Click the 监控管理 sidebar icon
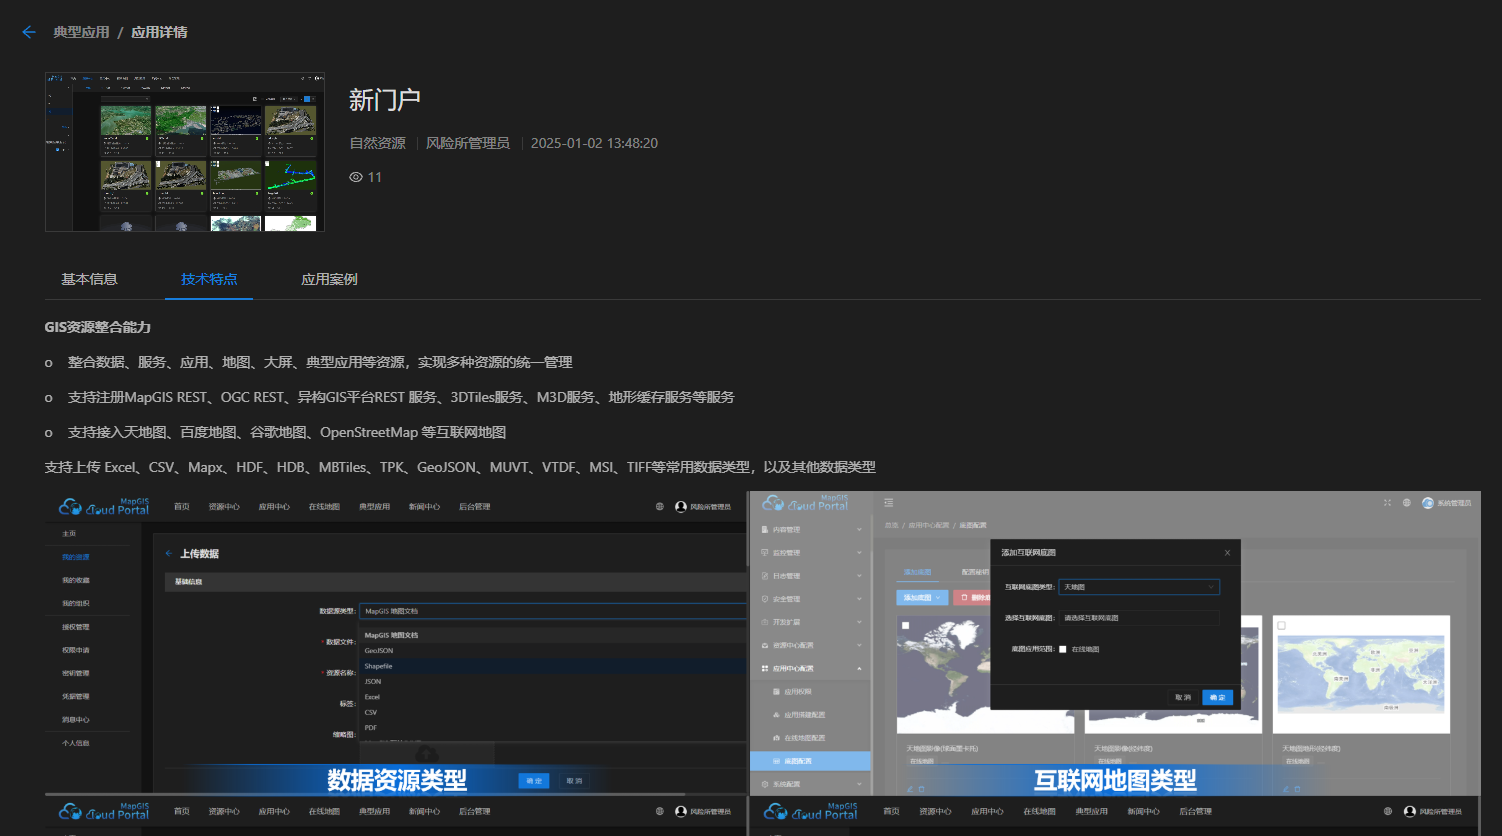 pyautogui.click(x=765, y=552)
